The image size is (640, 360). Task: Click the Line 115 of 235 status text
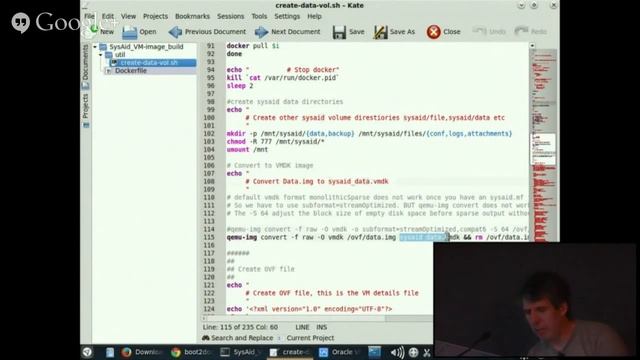(x=240, y=327)
